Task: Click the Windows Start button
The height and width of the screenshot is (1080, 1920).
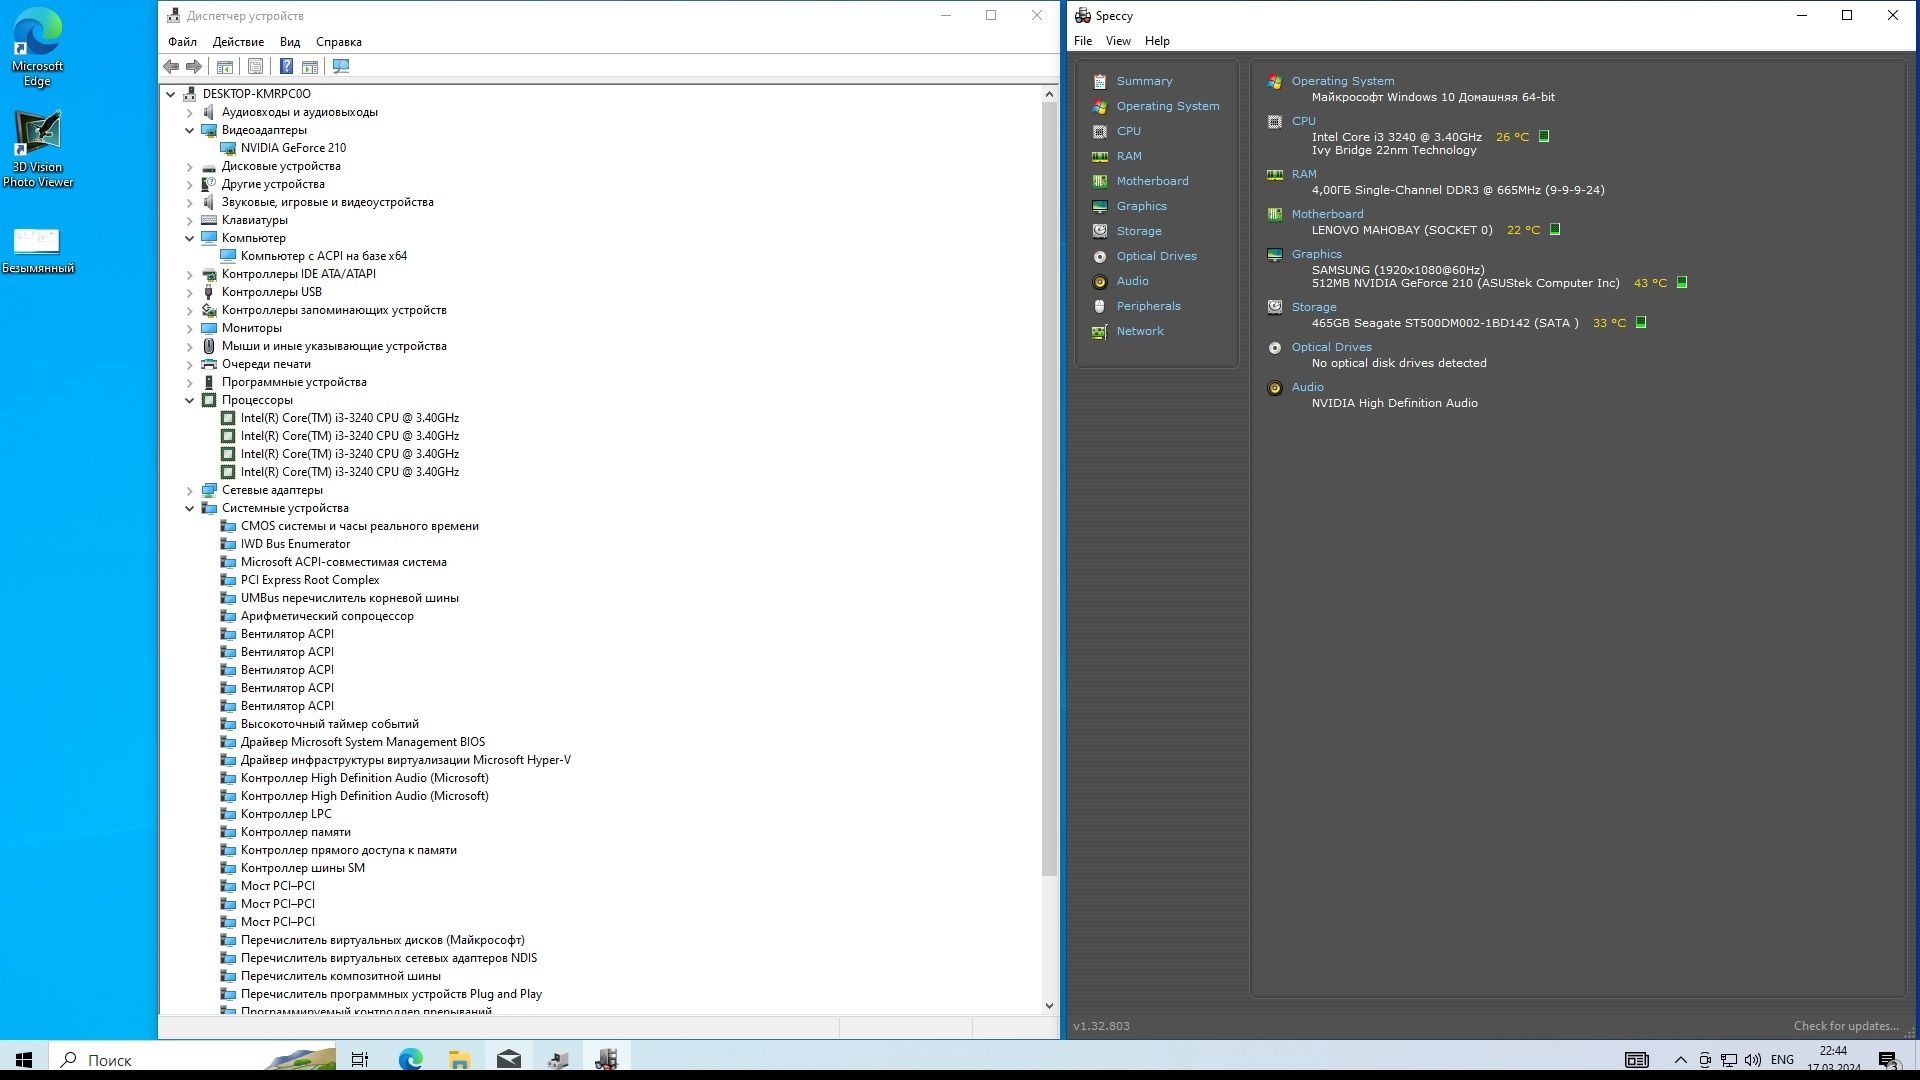Action: pyautogui.click(x=24, y=1059)
